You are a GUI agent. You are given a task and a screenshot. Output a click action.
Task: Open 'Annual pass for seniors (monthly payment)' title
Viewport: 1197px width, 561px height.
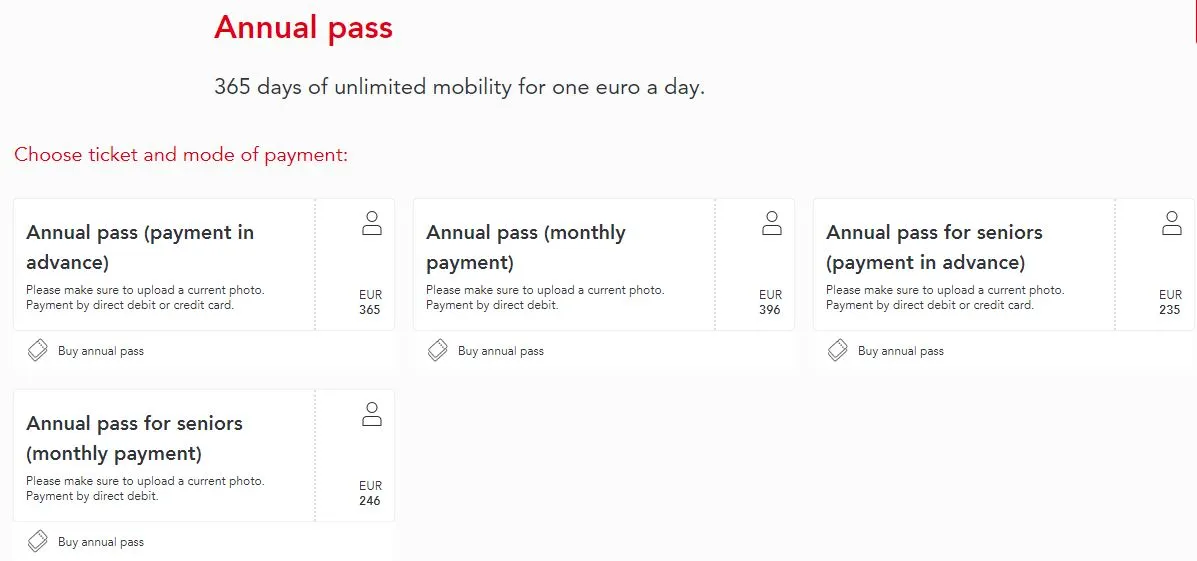[x=134, y=438]
